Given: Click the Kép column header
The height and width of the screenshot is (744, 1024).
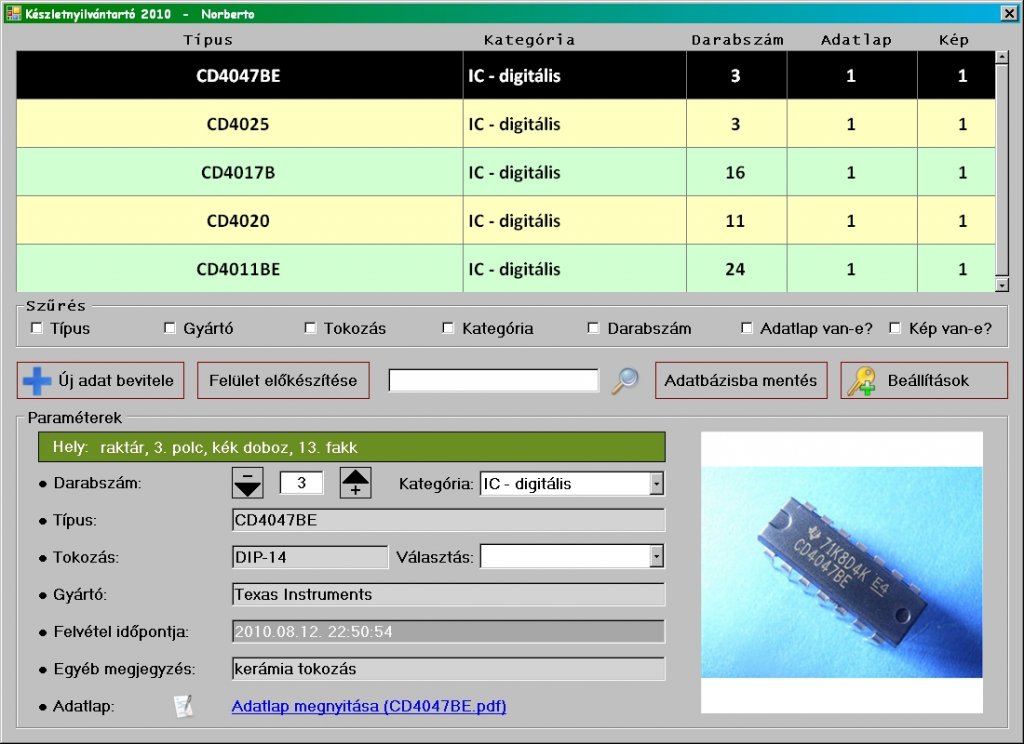Looking at the screenshot, I should pyautogui.click(x=953, y=40).
